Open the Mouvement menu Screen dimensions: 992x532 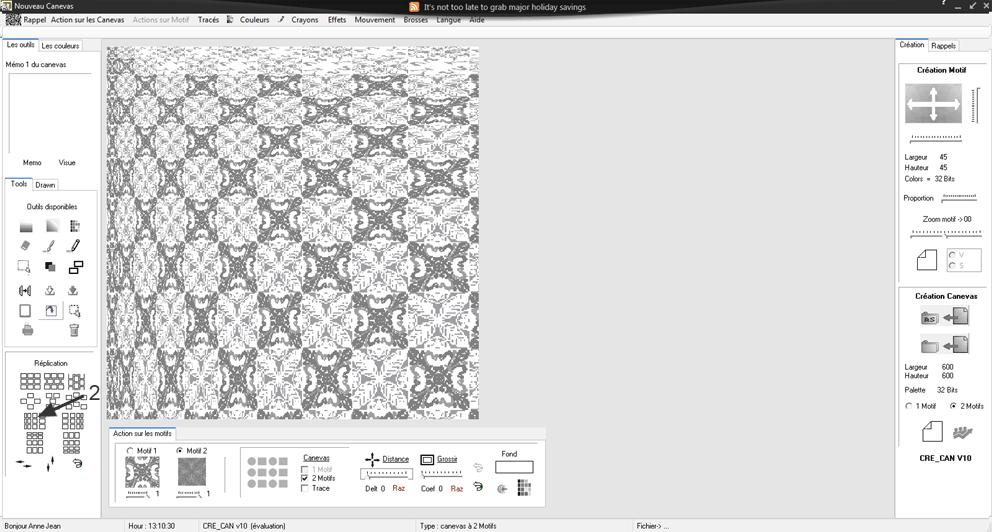click(374, 20)
